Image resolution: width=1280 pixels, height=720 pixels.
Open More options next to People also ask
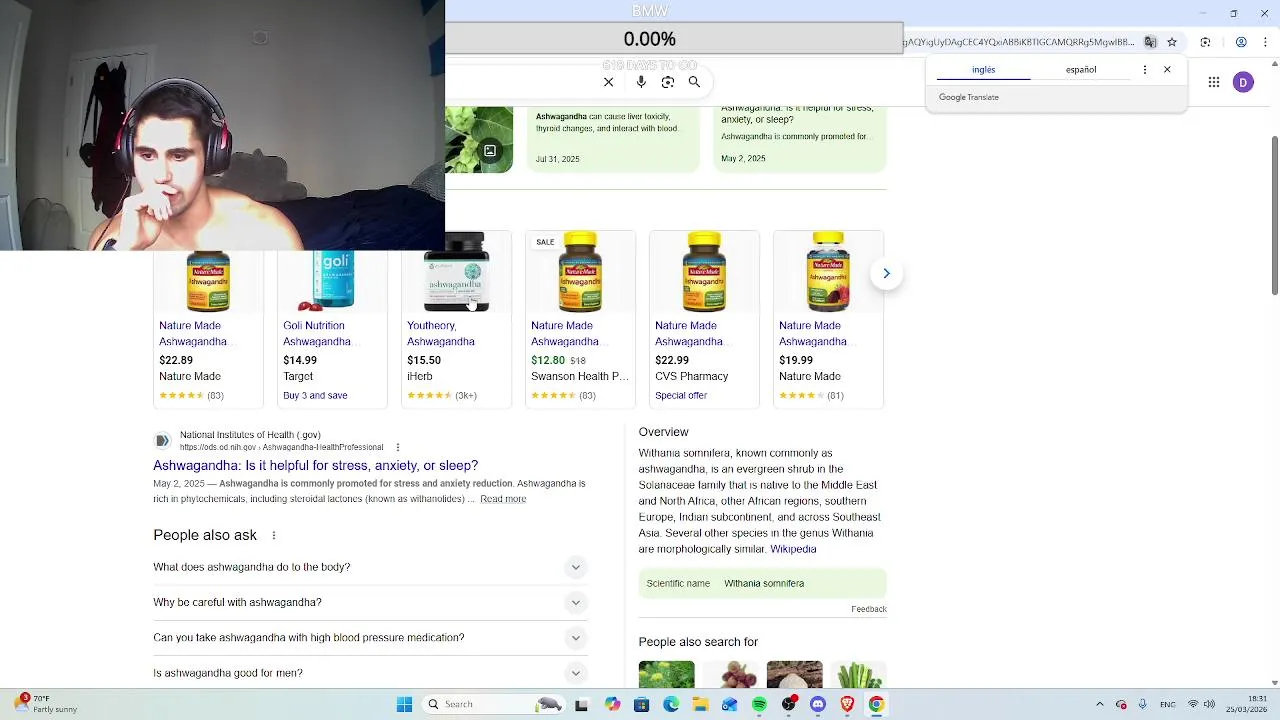pyautogui.click(x=273, y=535)
